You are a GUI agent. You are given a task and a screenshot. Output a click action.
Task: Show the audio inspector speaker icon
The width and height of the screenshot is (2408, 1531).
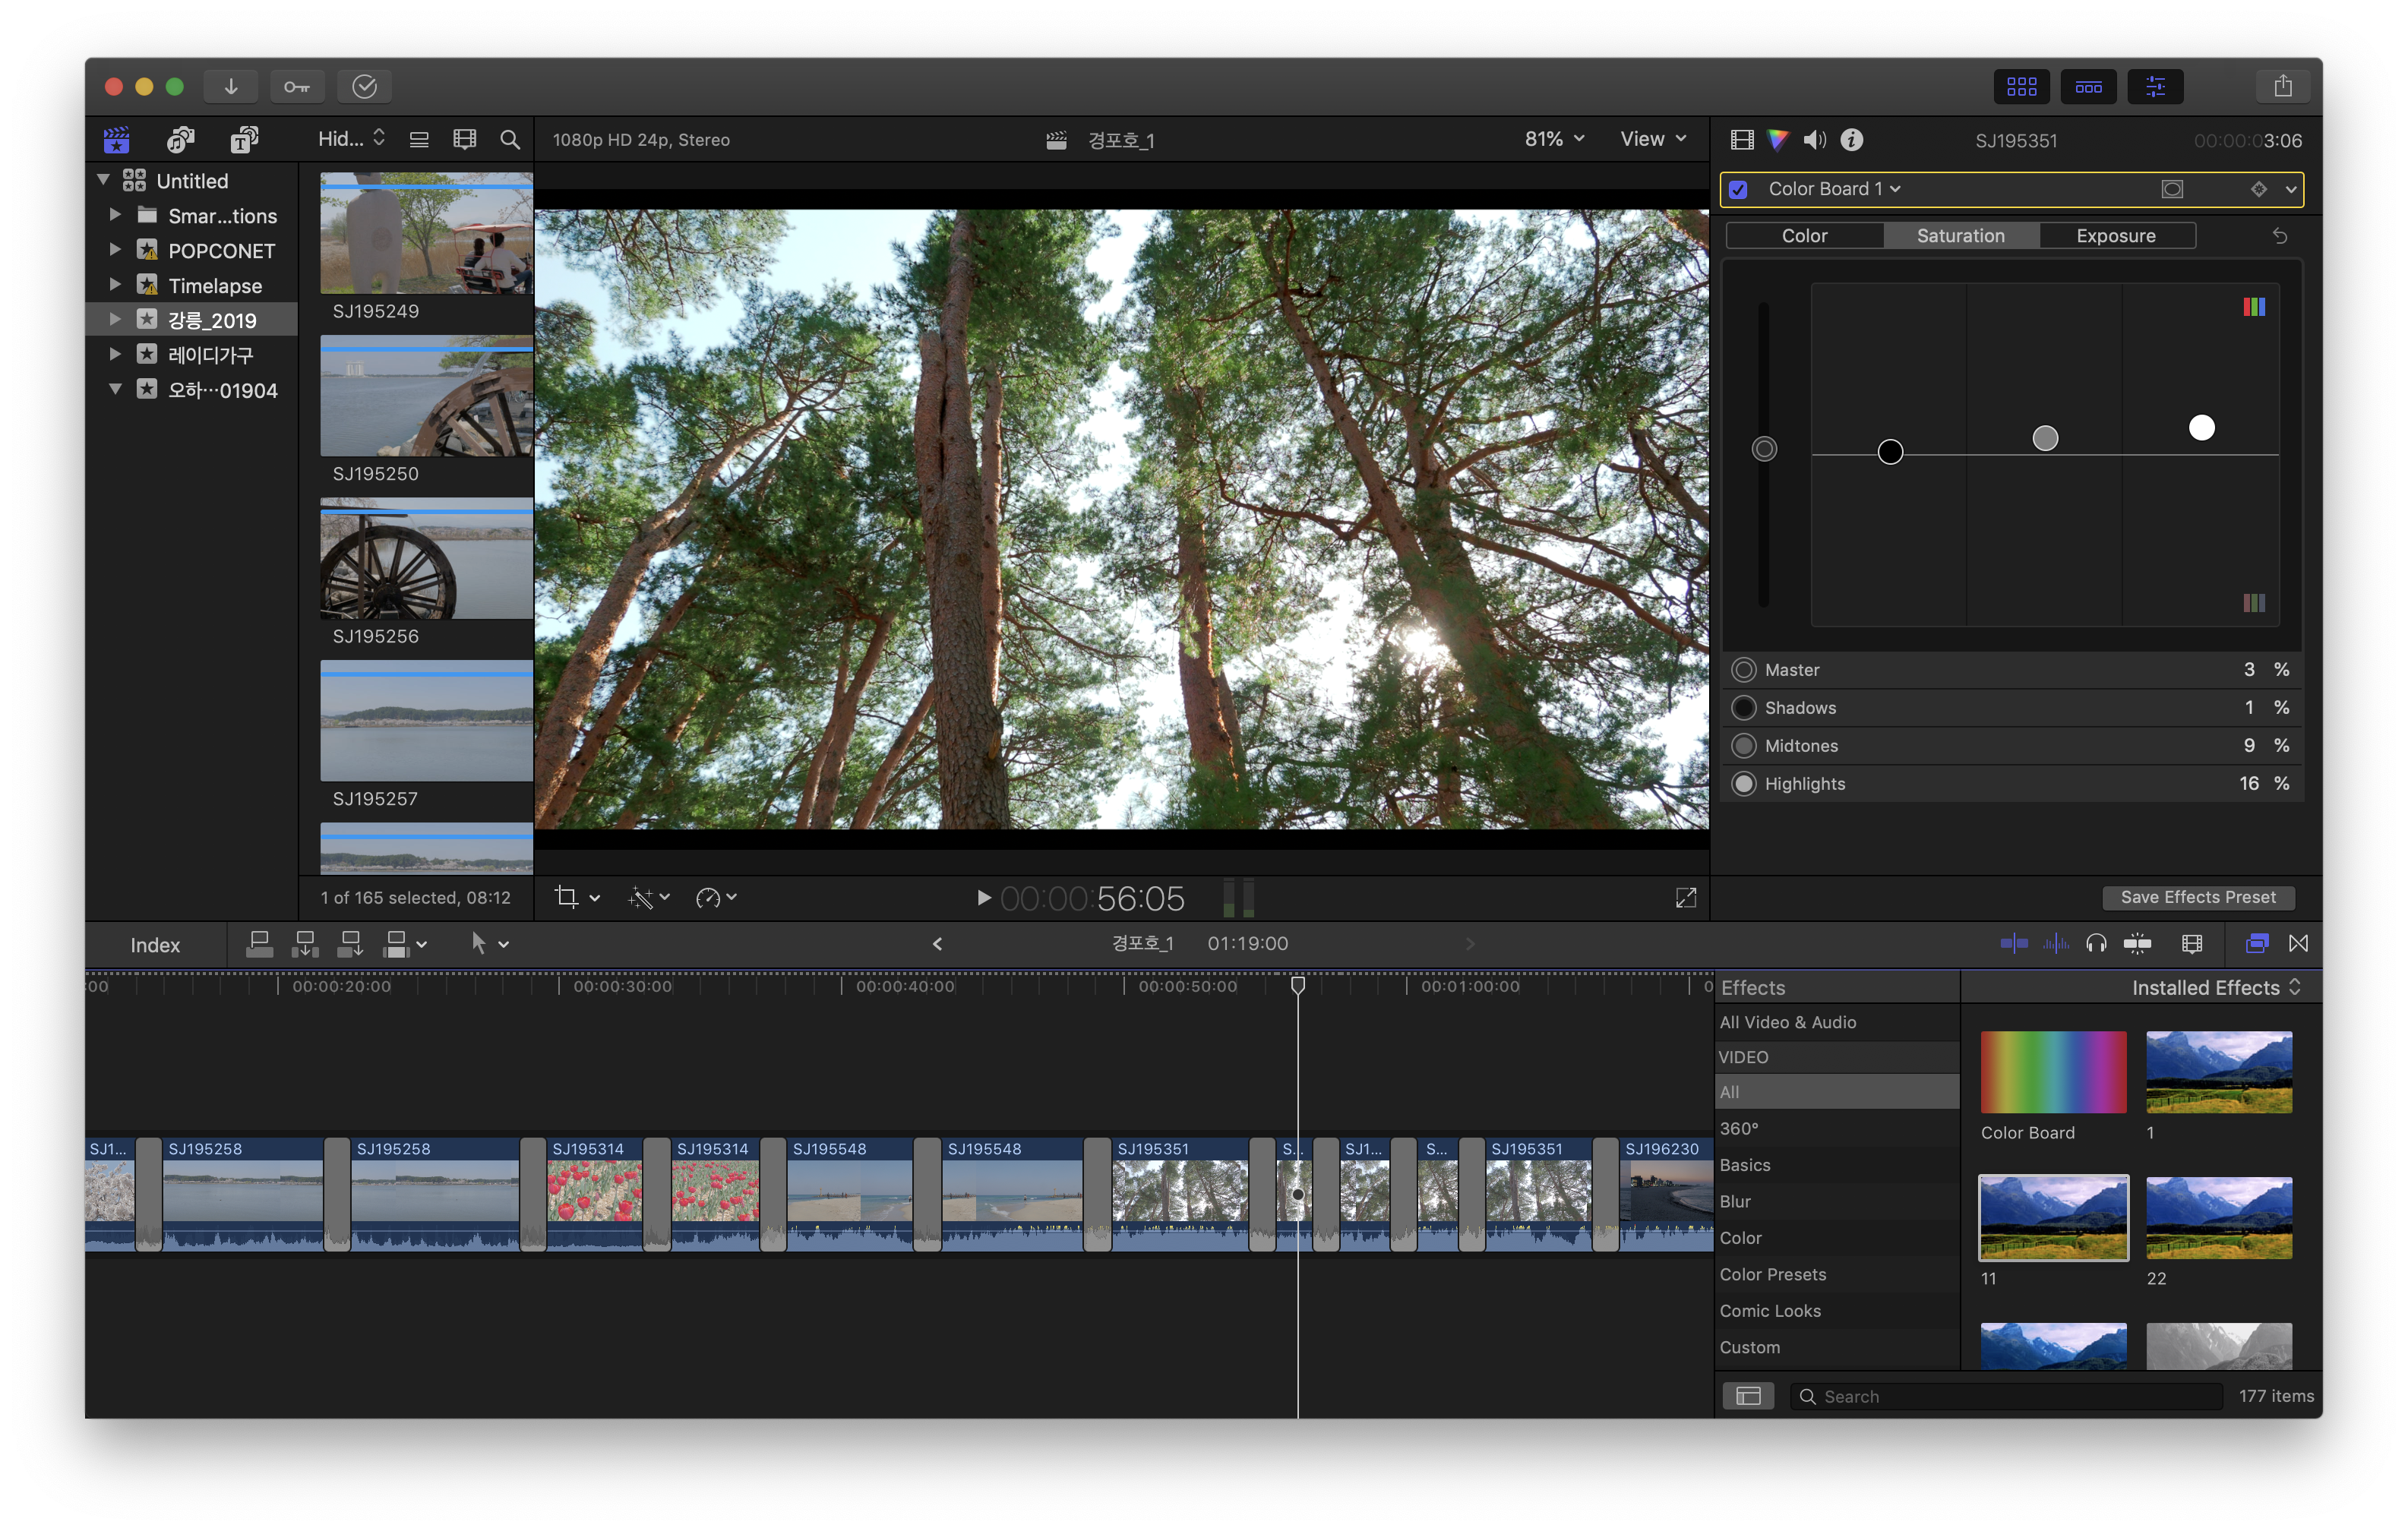coord(1814,140)
